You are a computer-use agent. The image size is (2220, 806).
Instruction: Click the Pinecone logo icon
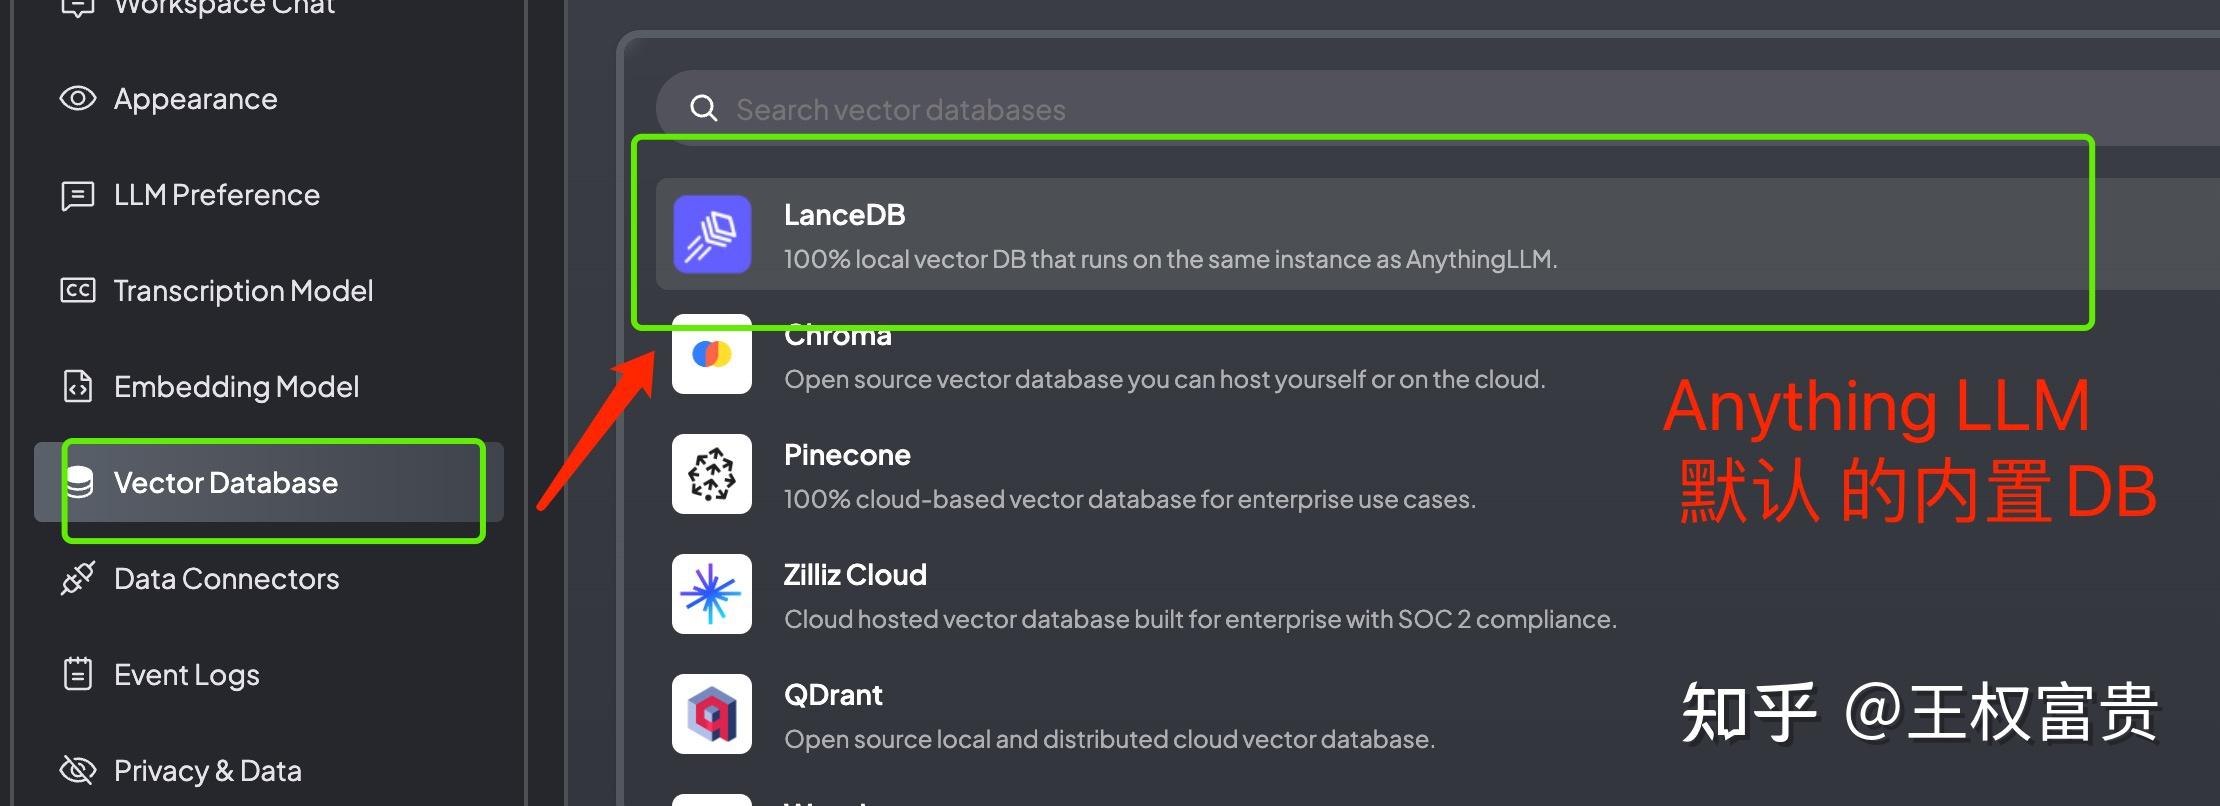tap(712, 474)
